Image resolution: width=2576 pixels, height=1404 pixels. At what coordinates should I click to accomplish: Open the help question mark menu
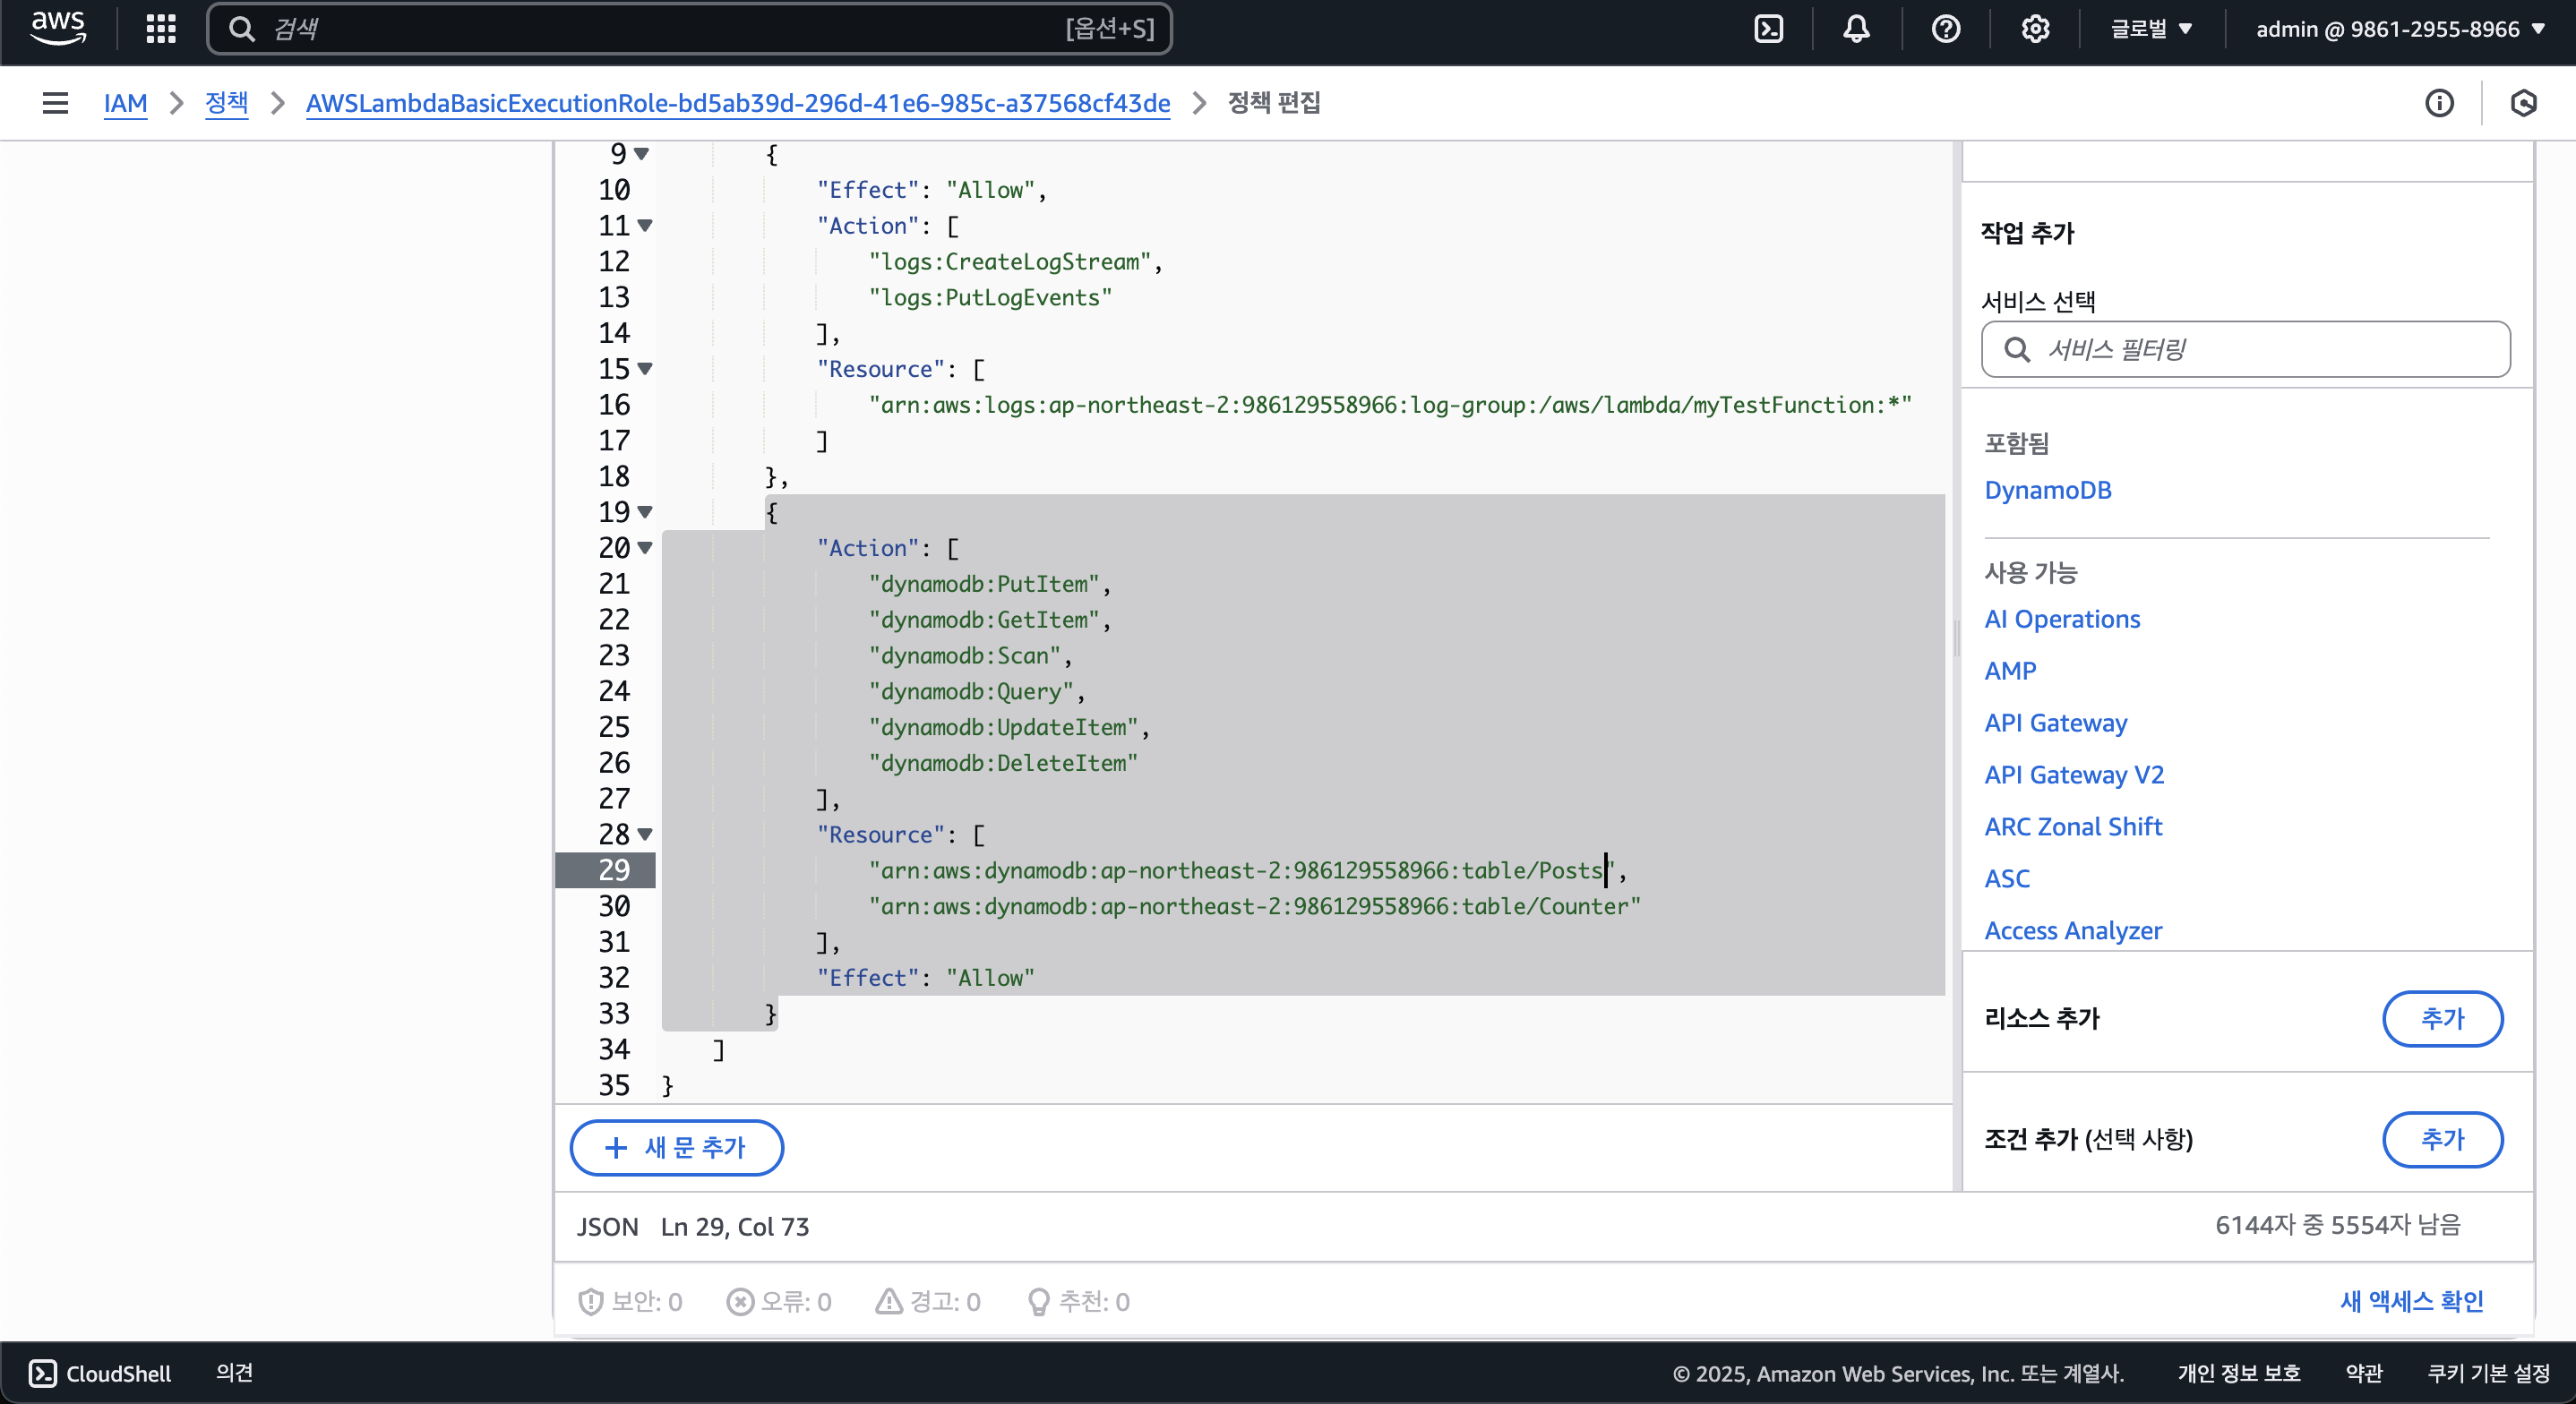tap(1945, 29)
